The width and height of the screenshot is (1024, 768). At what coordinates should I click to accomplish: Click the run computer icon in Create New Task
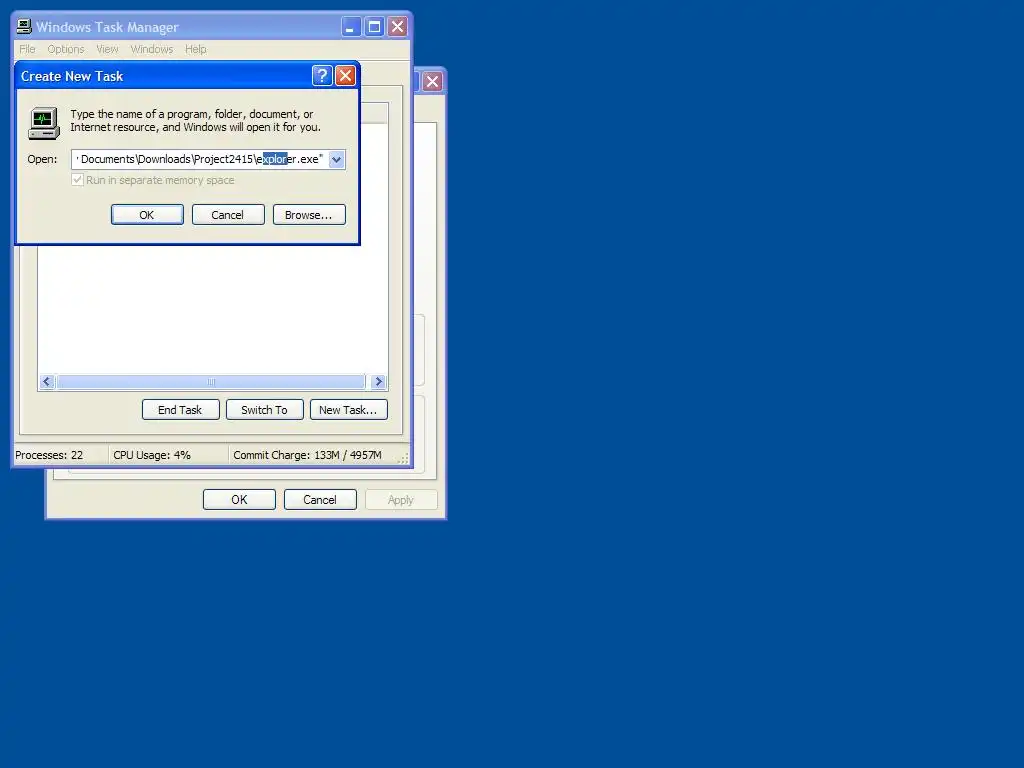[x=44, y=123]
